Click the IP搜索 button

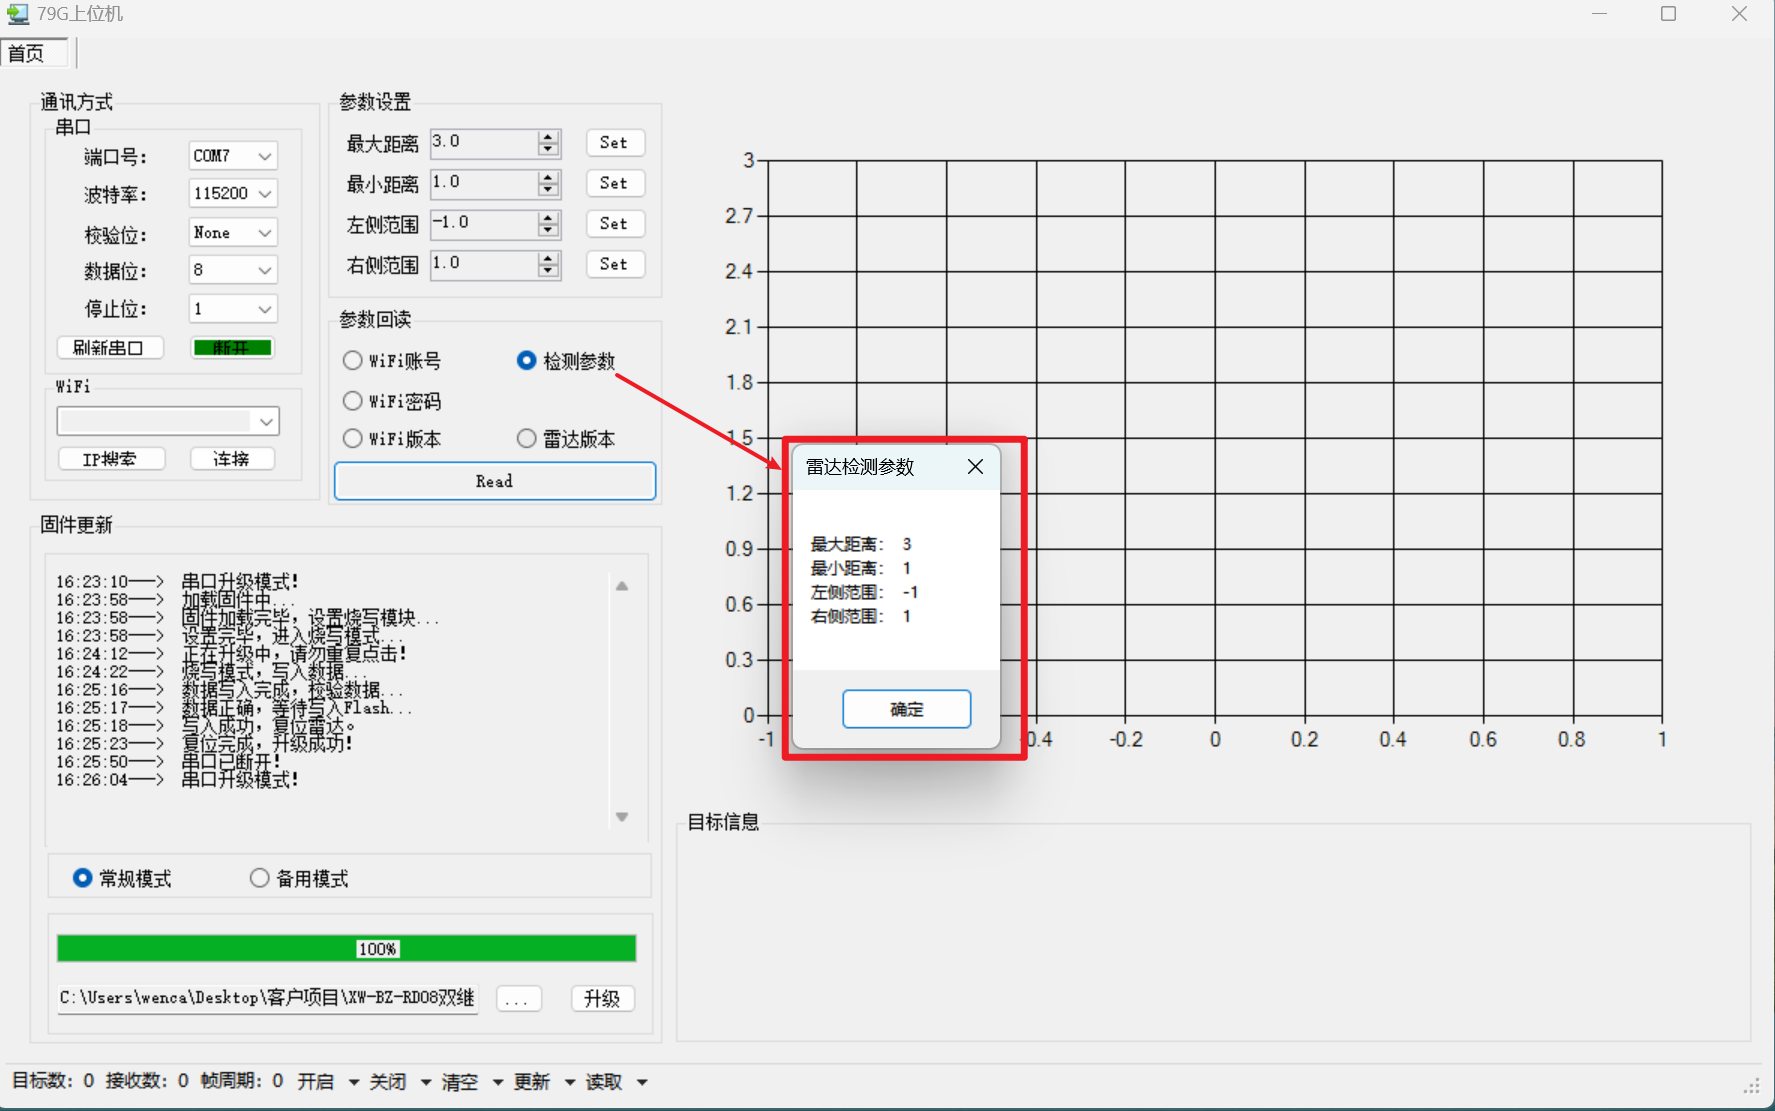109,459
